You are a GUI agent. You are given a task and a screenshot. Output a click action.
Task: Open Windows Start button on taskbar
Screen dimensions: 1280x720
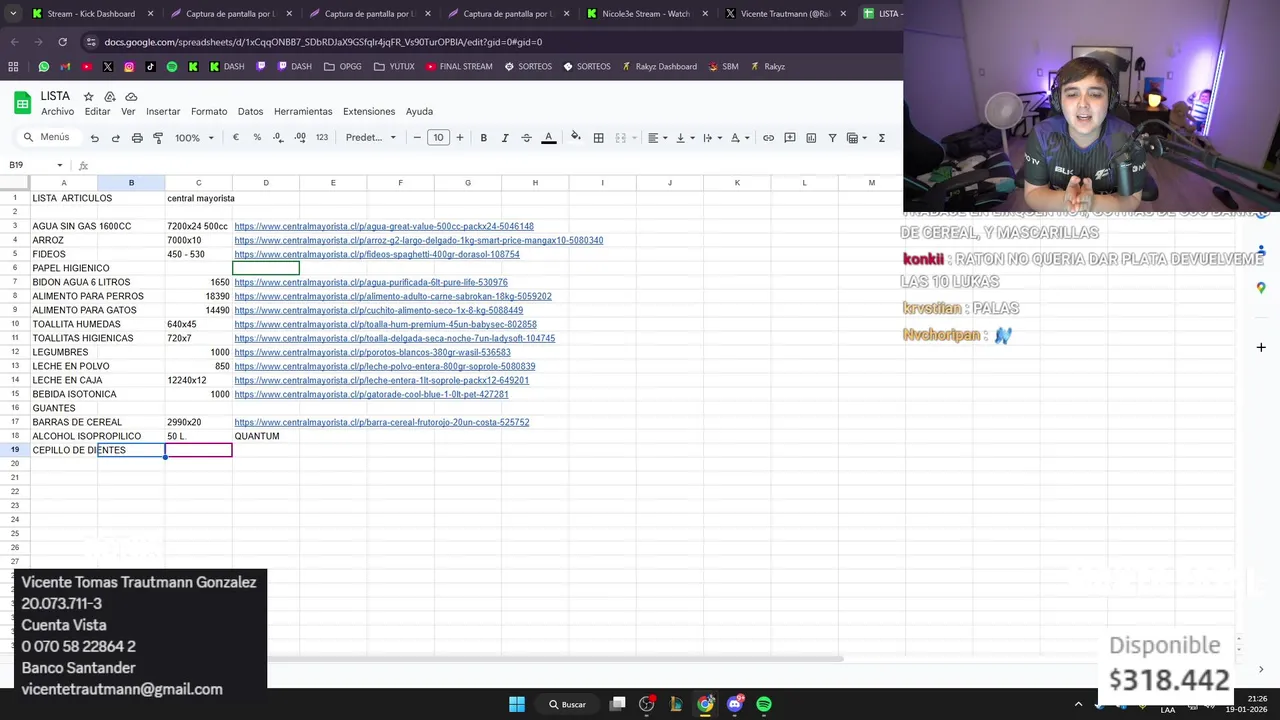pyautogui.click(x=517, y=704)
